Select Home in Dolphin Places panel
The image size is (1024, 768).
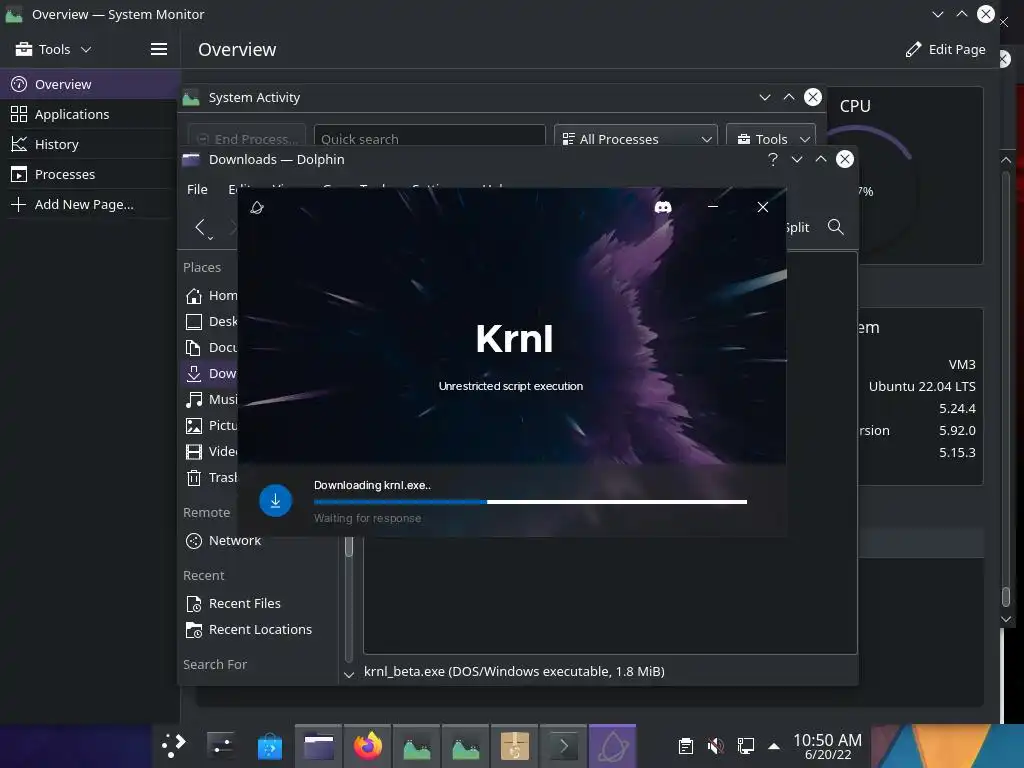tap(210, 295)
